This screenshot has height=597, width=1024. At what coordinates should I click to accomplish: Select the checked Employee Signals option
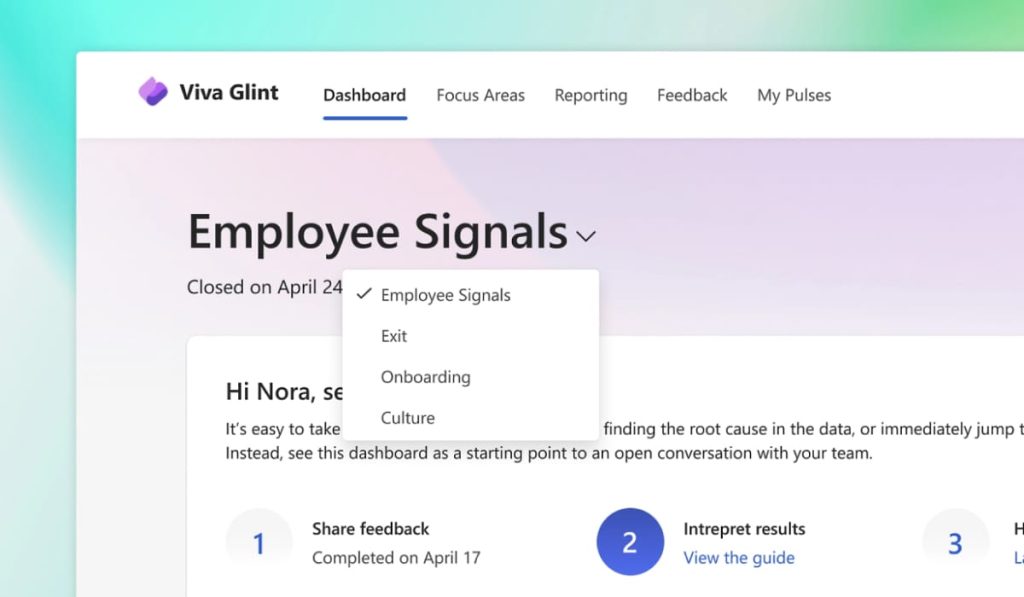470,295
